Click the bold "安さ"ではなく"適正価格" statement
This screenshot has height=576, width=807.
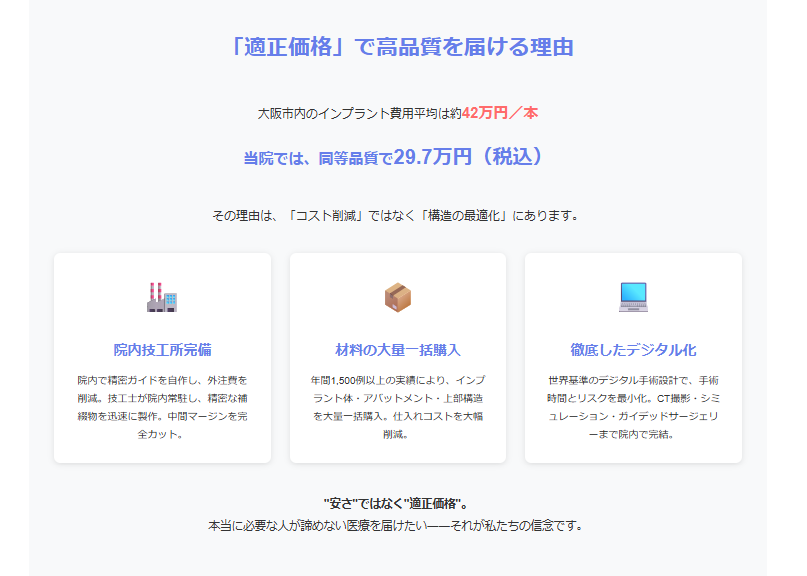click(x=396, y=503)
